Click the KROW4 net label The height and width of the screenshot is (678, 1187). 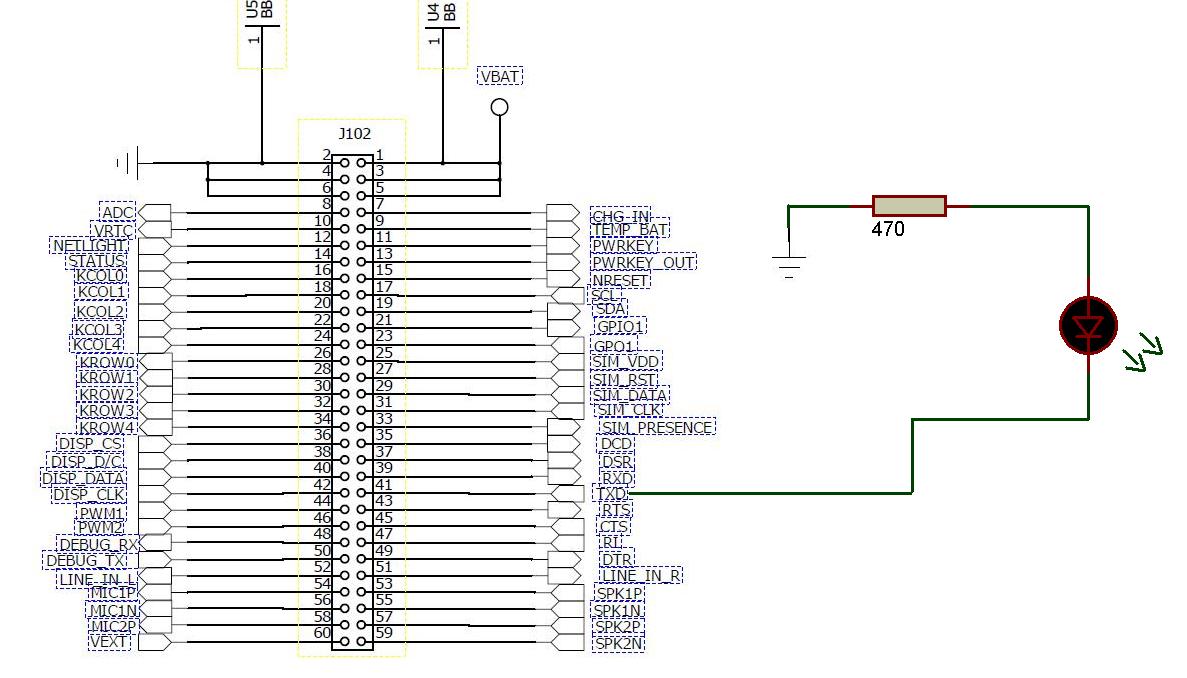click(x=107, y=428)
